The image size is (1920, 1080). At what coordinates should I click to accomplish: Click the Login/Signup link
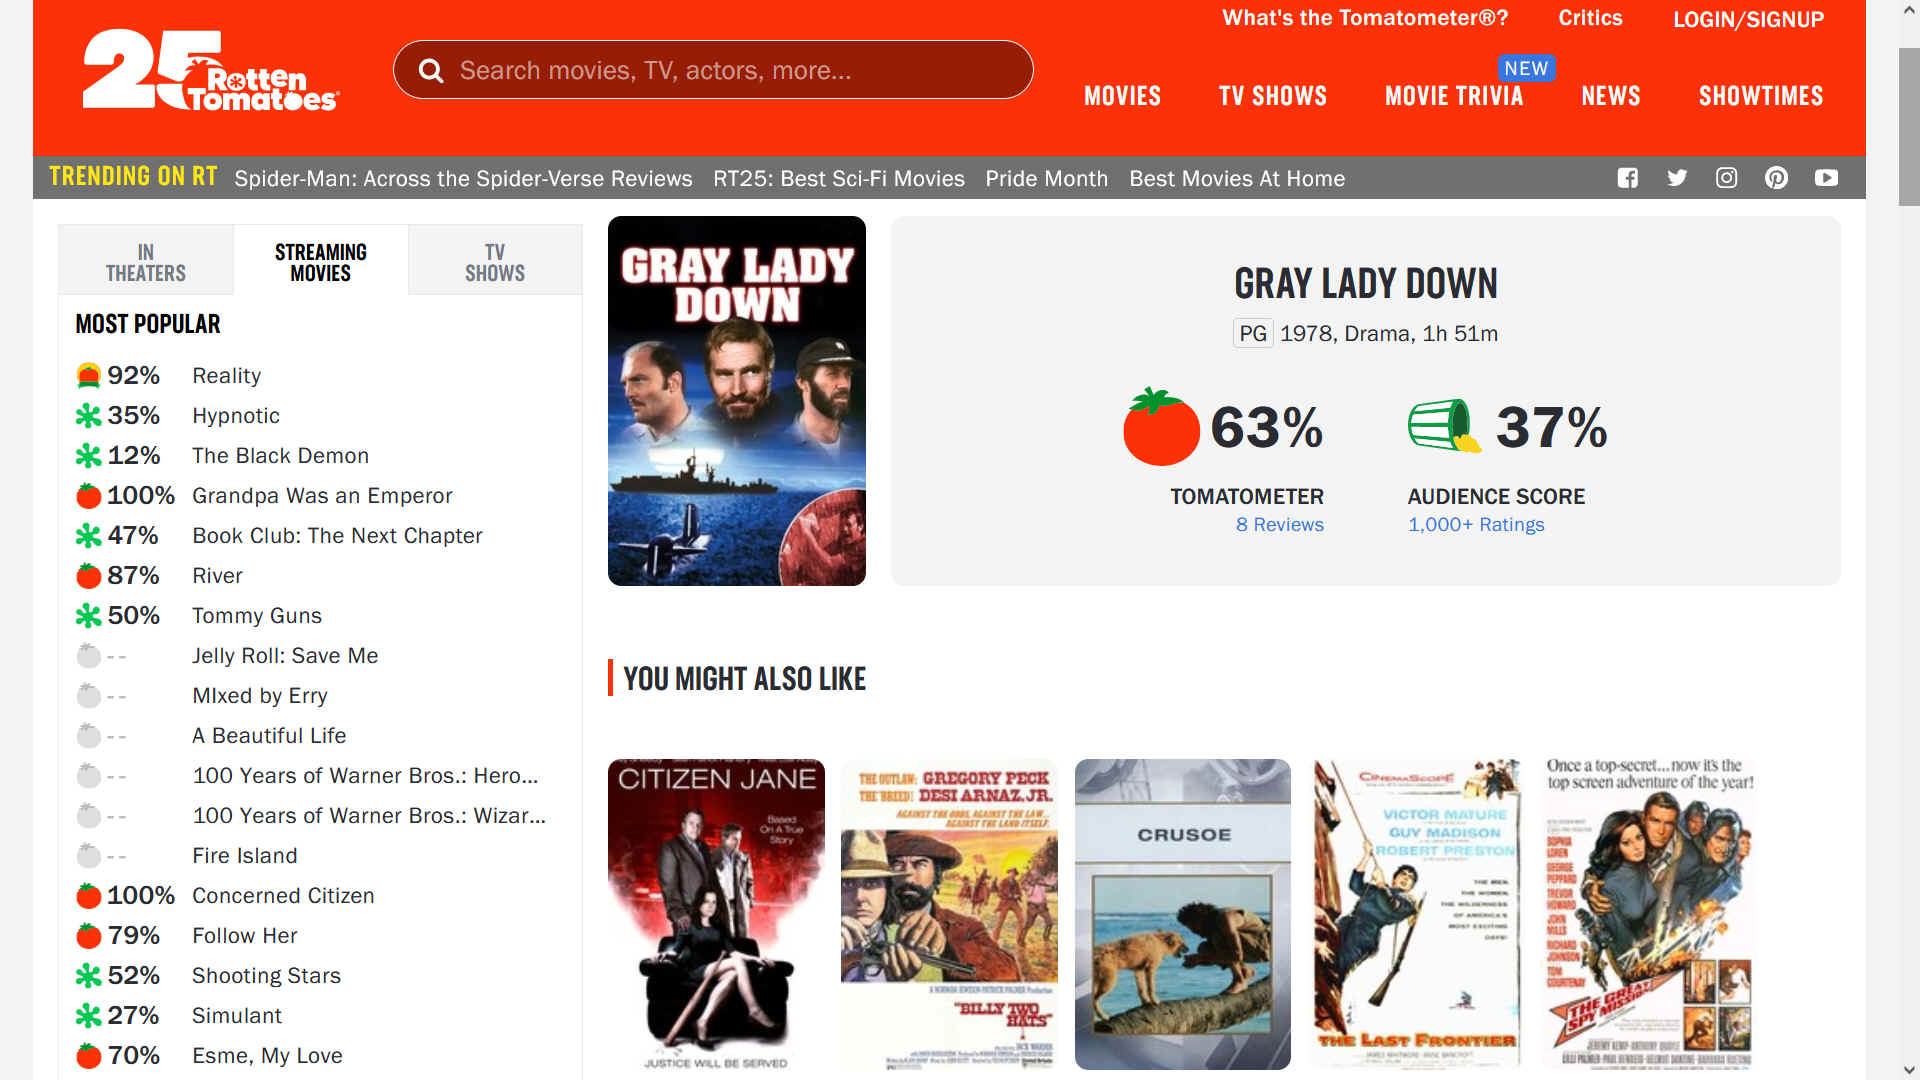[x=1748, y=19]
